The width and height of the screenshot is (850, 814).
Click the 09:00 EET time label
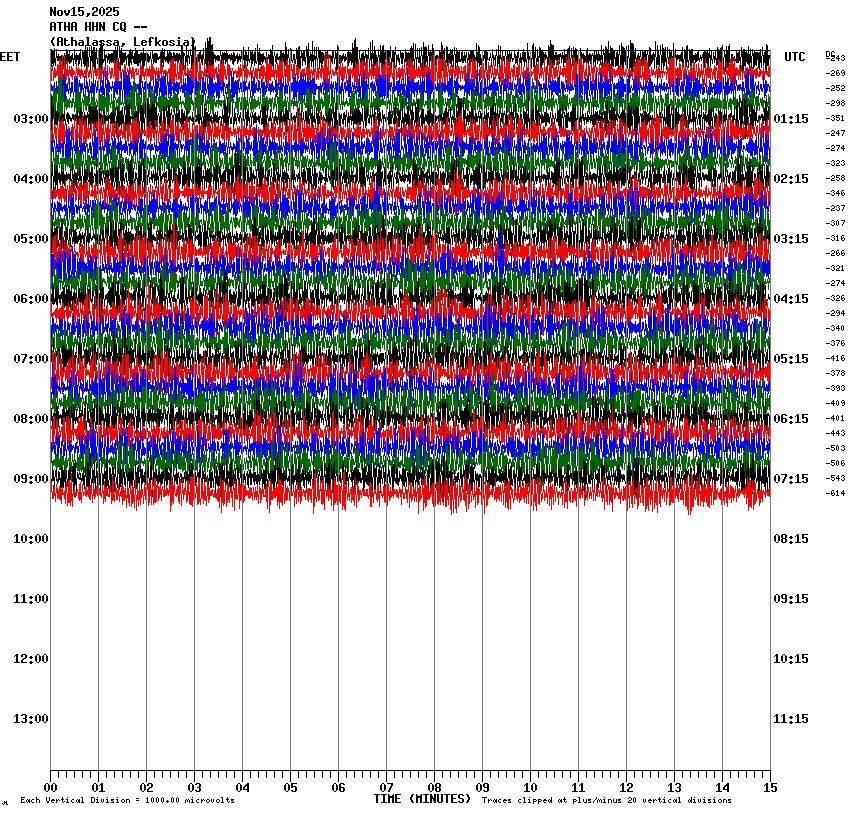click(30, 479)
